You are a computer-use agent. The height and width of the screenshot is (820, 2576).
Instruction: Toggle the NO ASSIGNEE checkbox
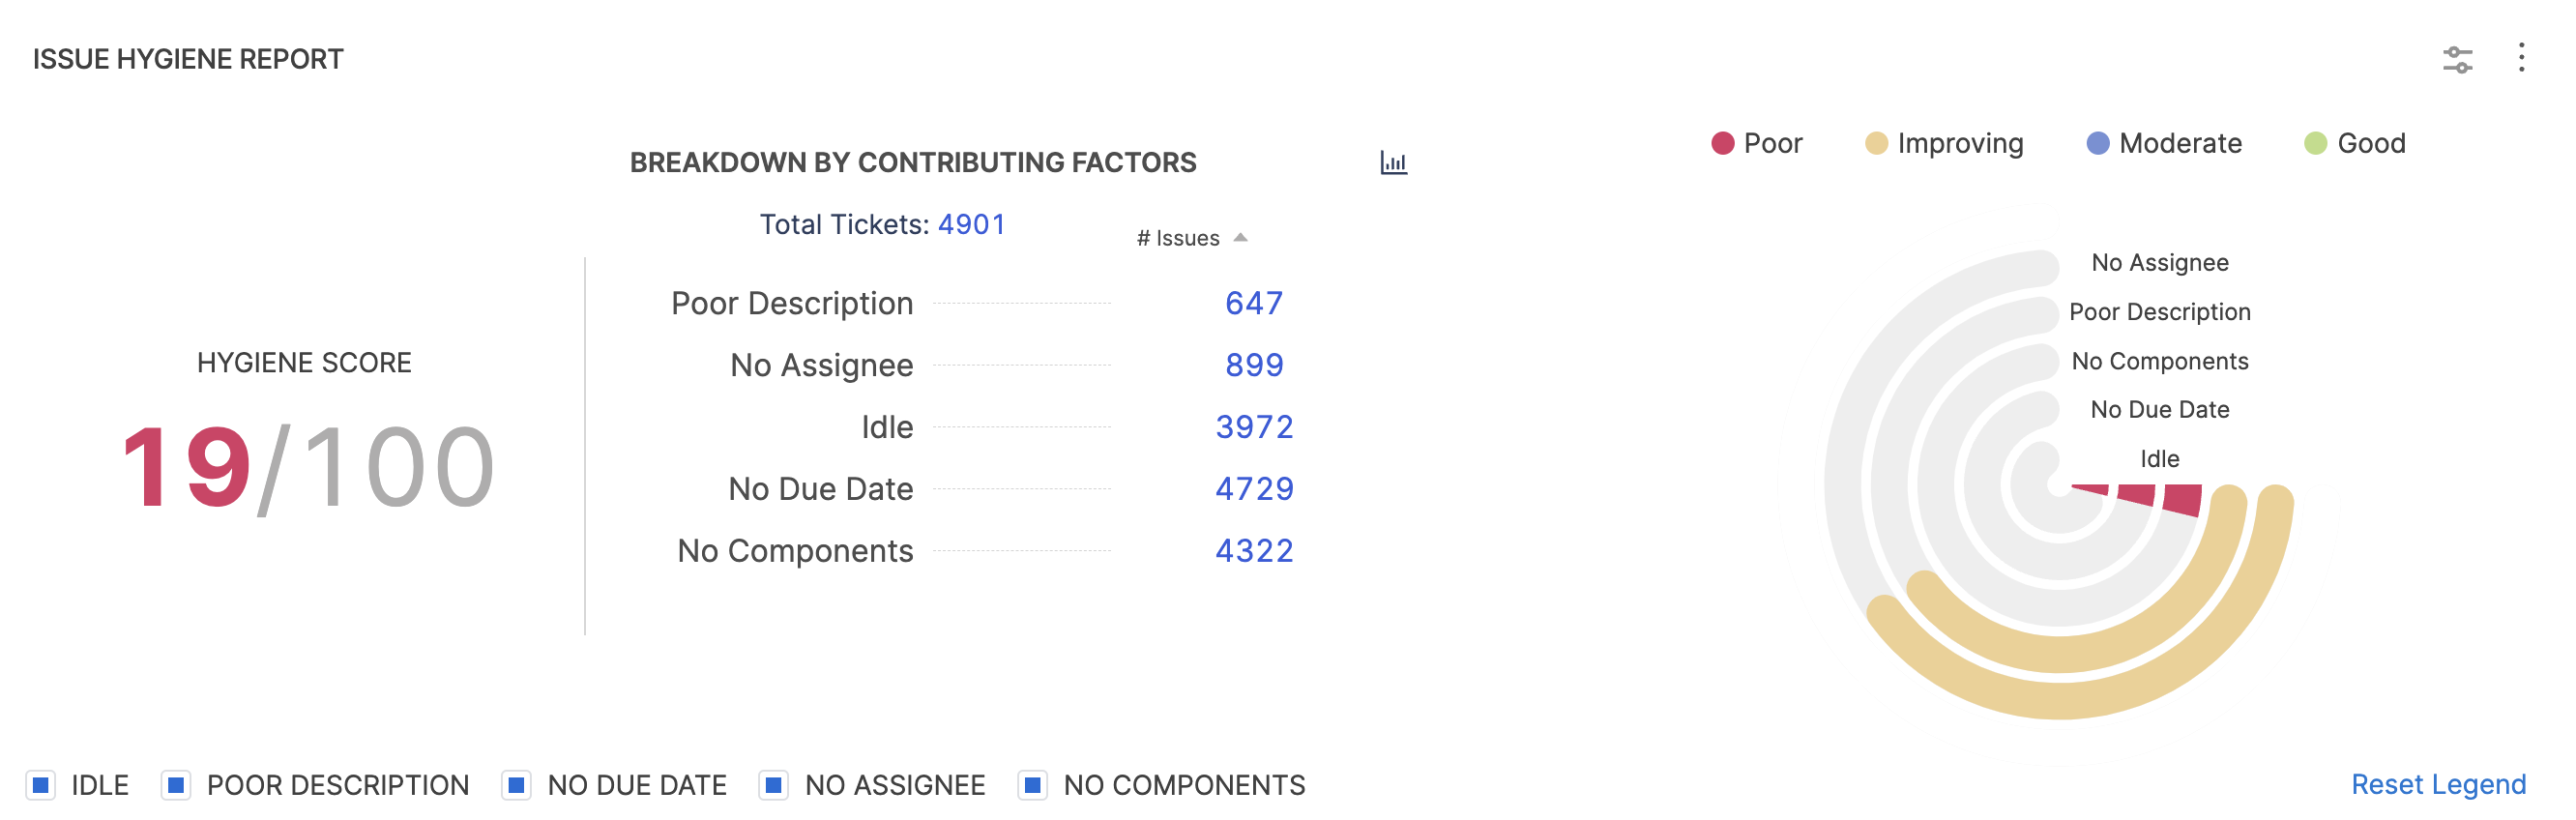click(773, 785)
